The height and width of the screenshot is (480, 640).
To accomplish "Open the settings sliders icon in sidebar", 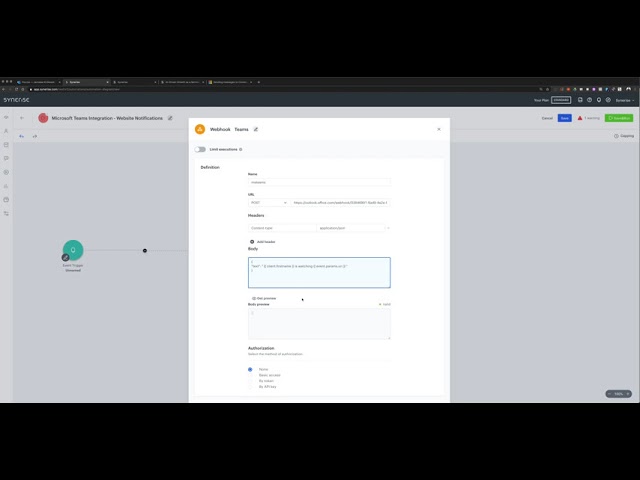I will [6, 213].
